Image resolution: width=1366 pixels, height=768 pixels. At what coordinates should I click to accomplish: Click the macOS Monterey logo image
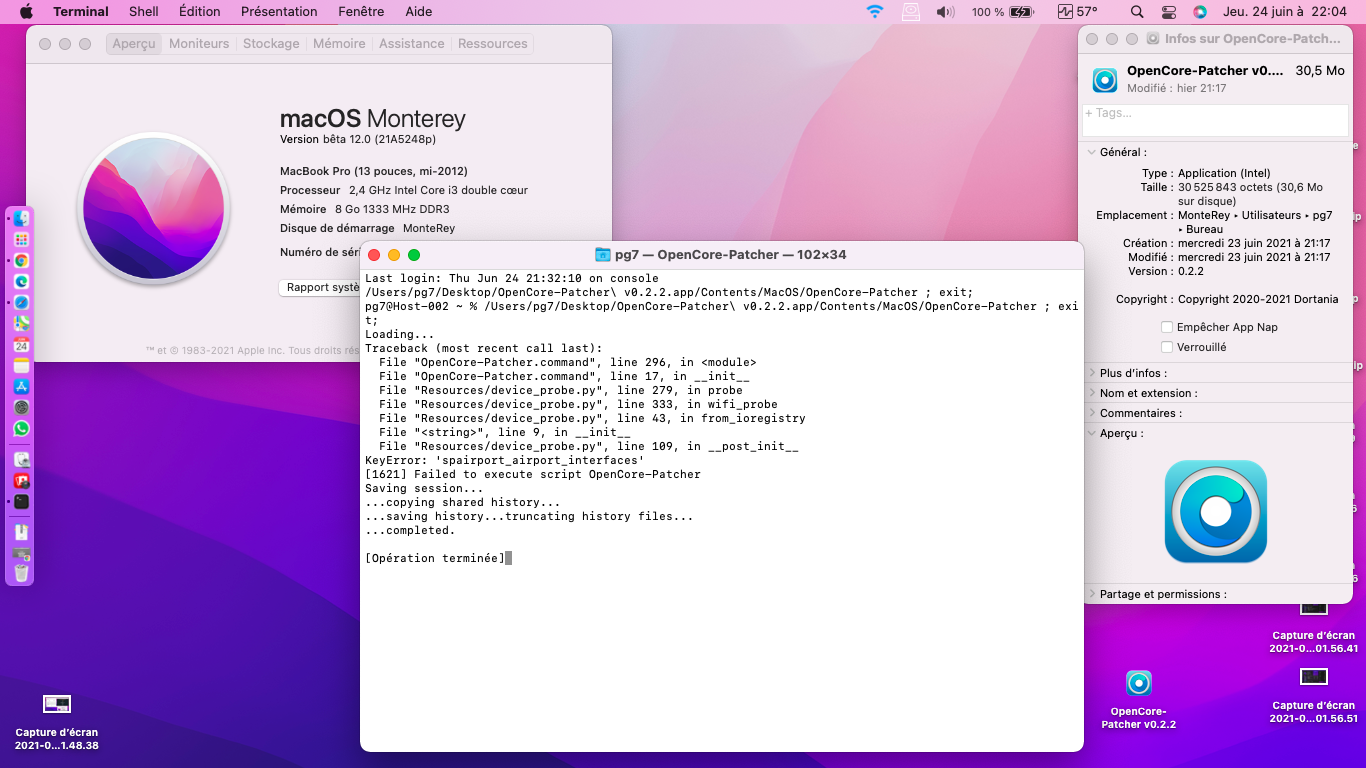pyautogui.click(x=154, y=208)
